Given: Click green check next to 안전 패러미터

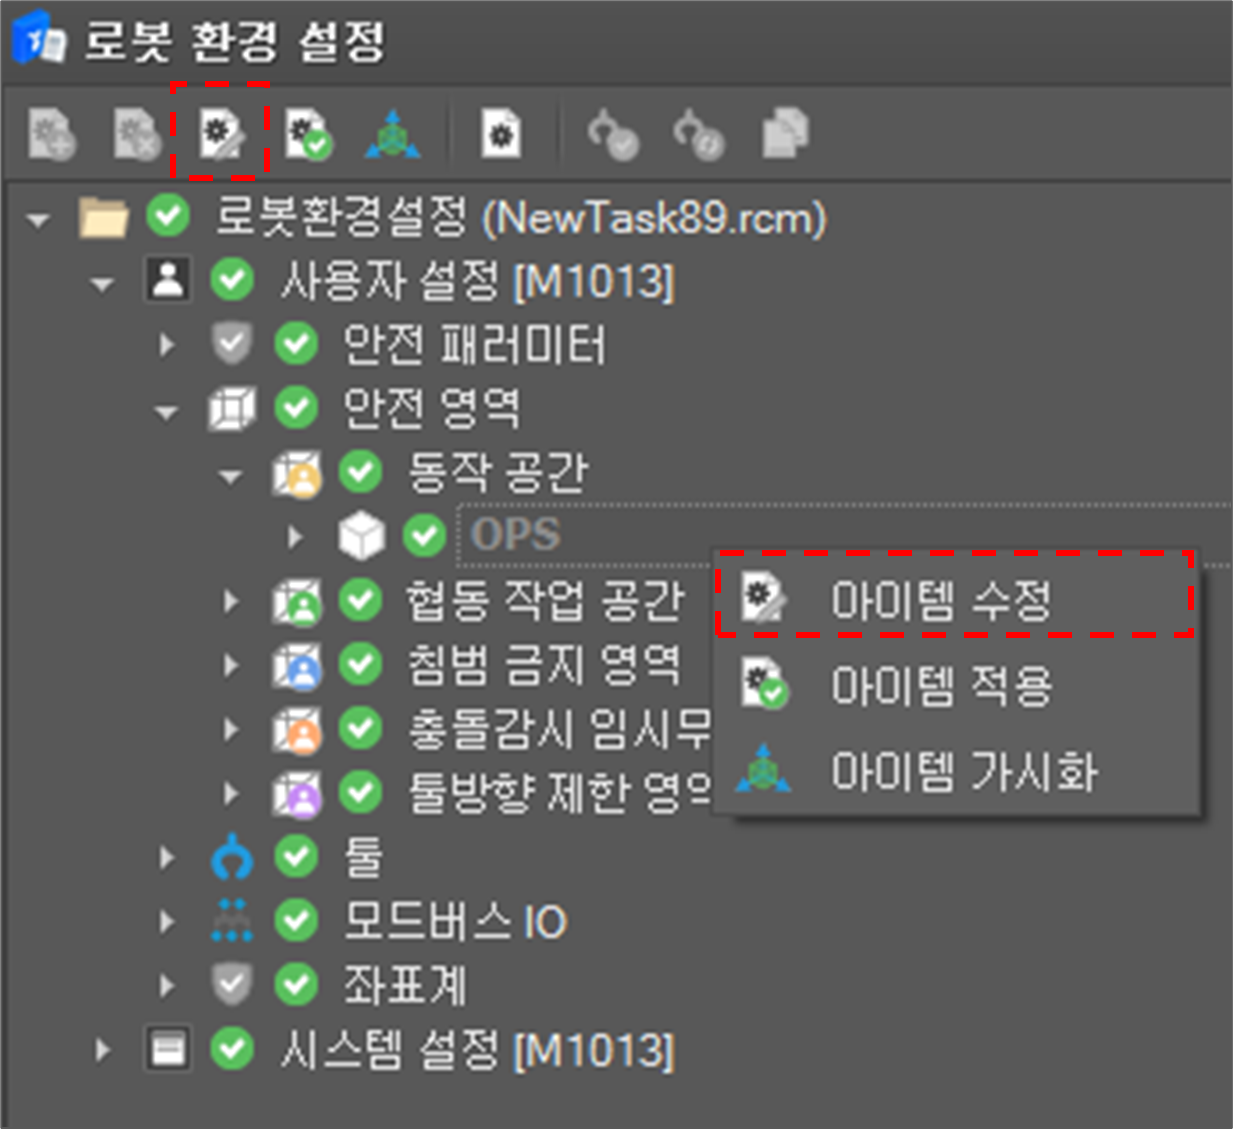Looking at the screenshot, I should click(296, 344).
